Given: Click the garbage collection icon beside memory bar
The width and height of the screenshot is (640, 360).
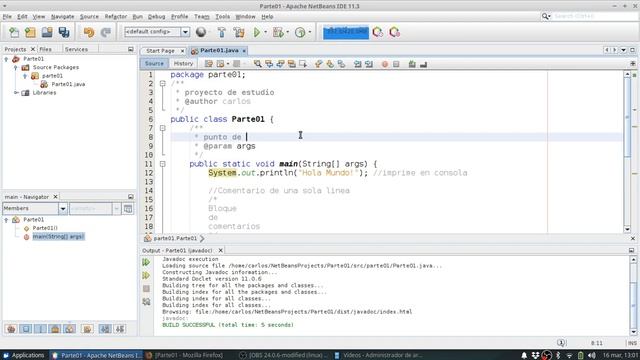Looking at the screenshot, I should (x=378, y=32).
